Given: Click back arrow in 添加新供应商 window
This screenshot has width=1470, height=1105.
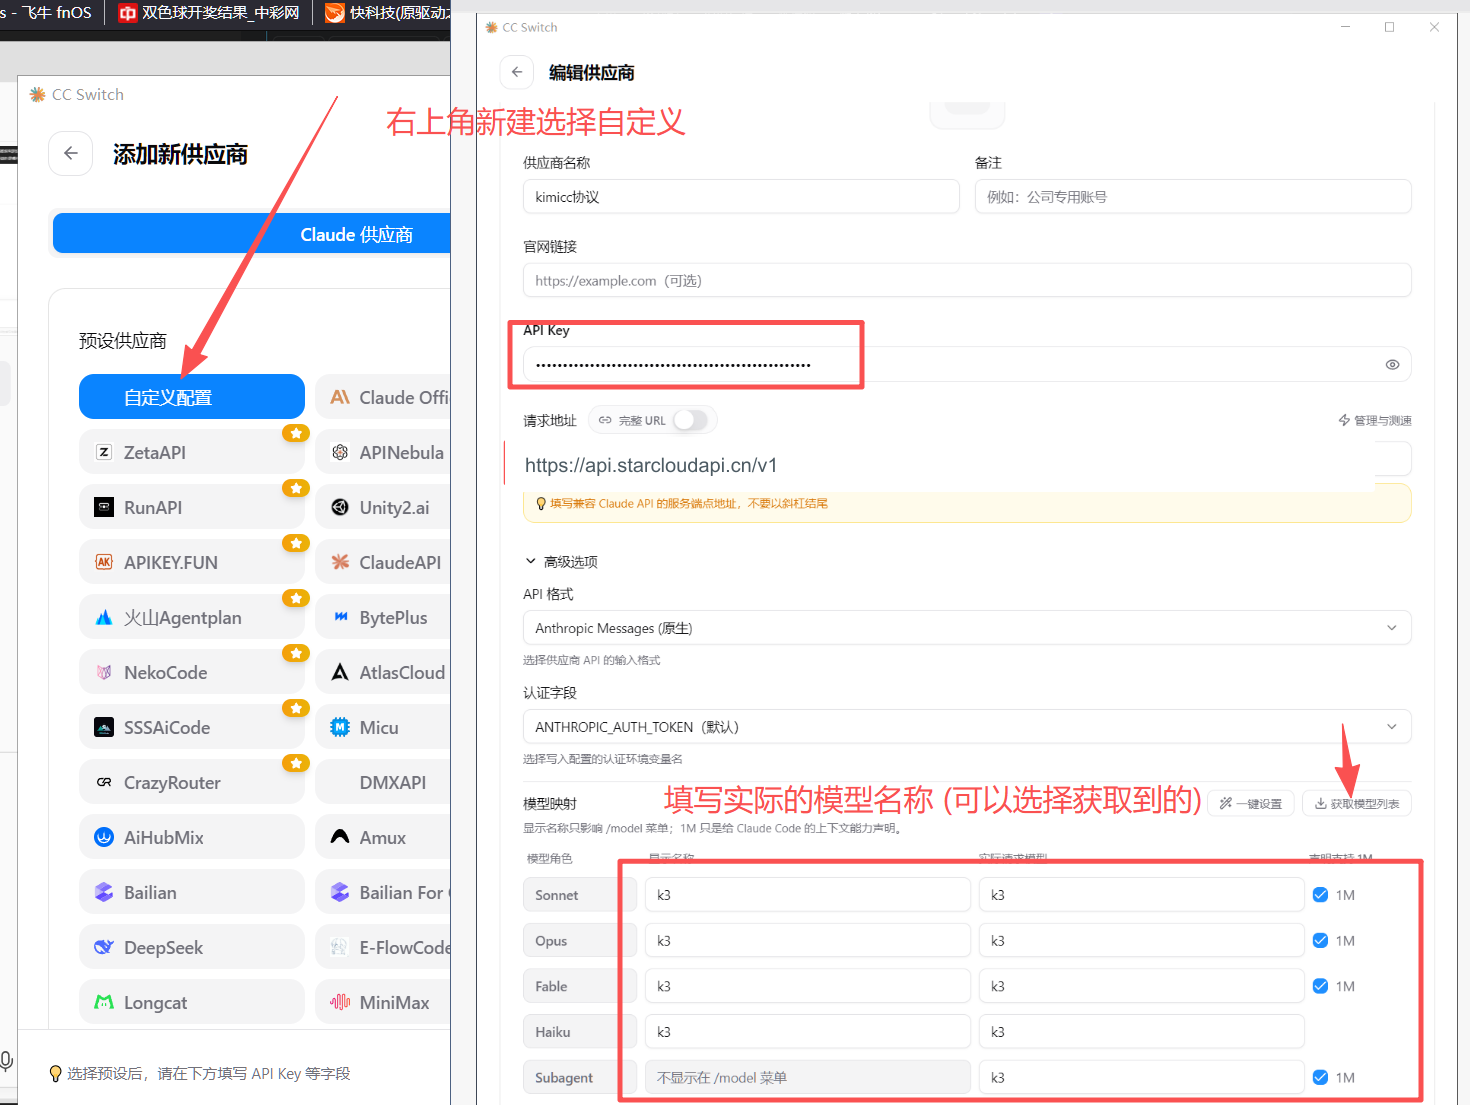Looking at the screenshot, I should click(71, 153).
